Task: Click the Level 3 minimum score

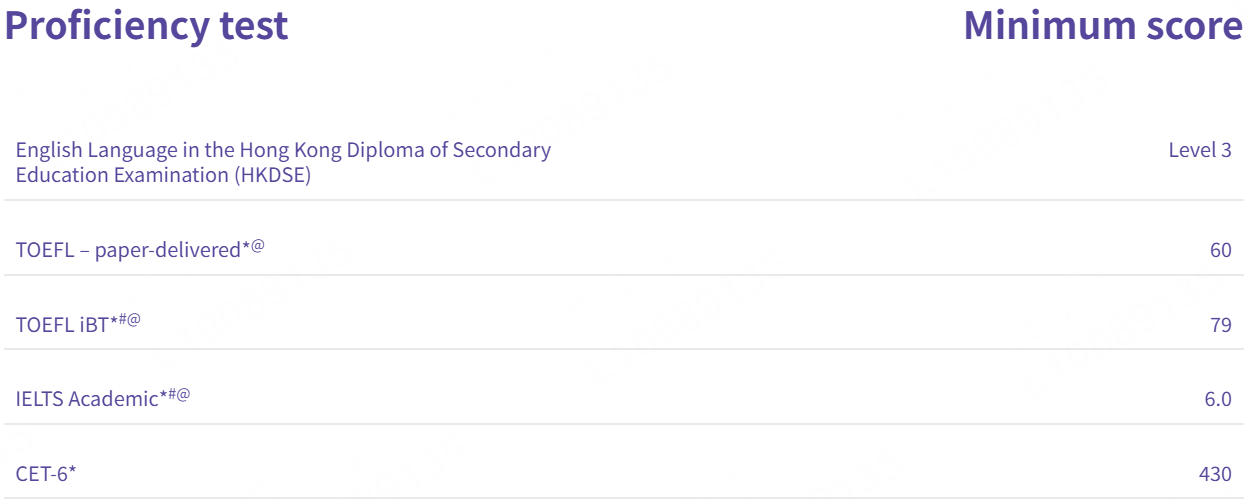Action: (1200, 151)
